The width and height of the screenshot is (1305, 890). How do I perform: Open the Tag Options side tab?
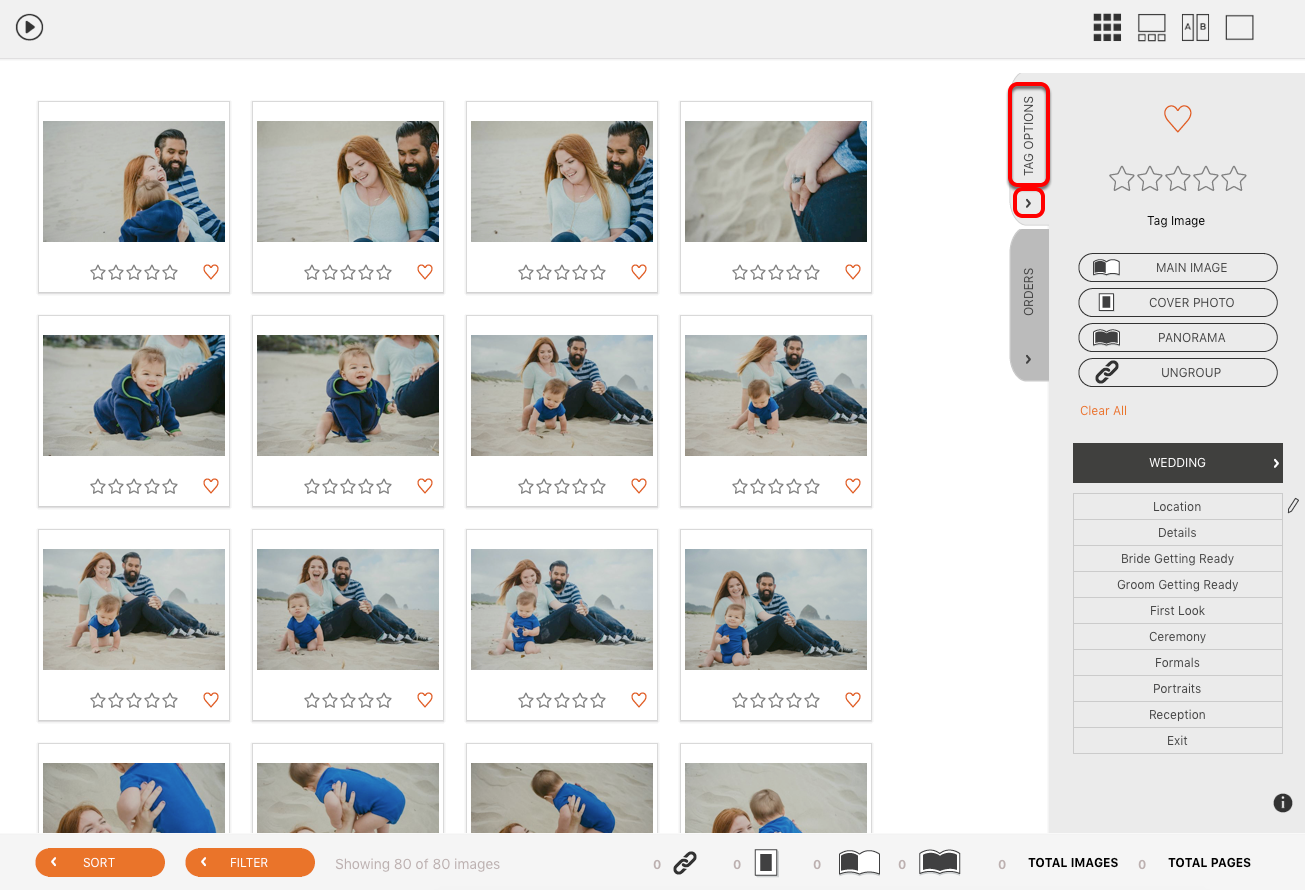(1029, 135)
